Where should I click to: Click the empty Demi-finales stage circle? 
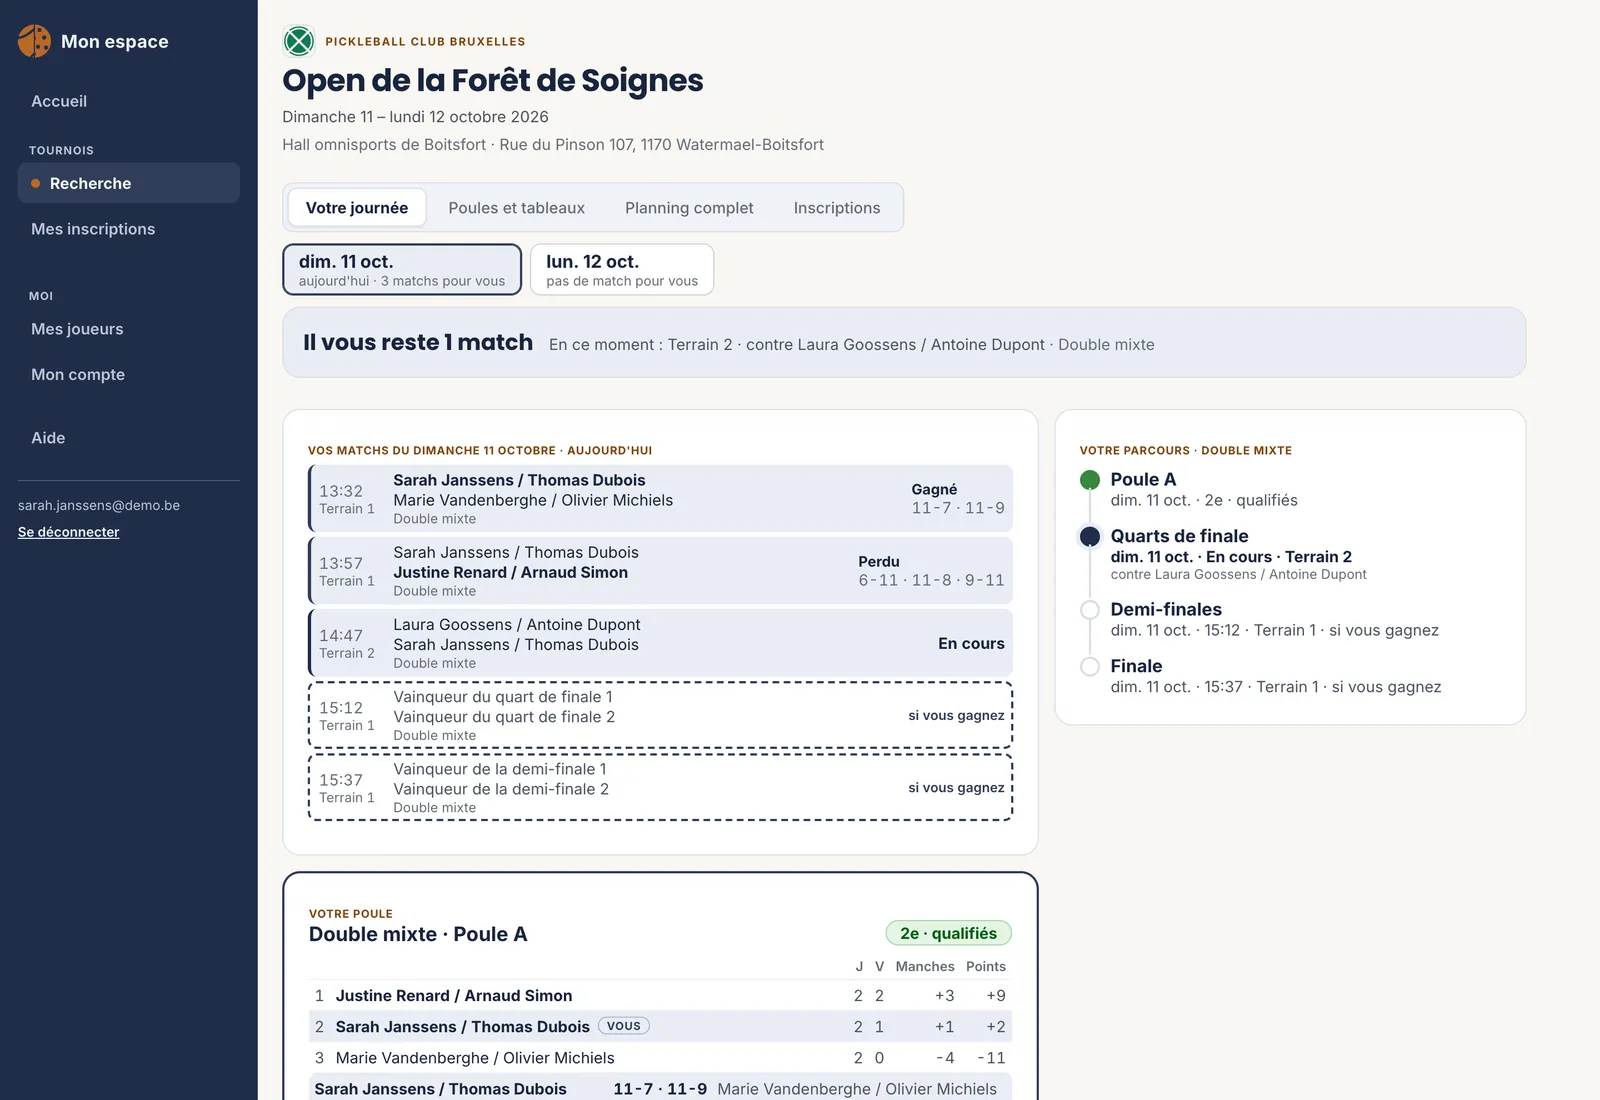point(1090,610)
